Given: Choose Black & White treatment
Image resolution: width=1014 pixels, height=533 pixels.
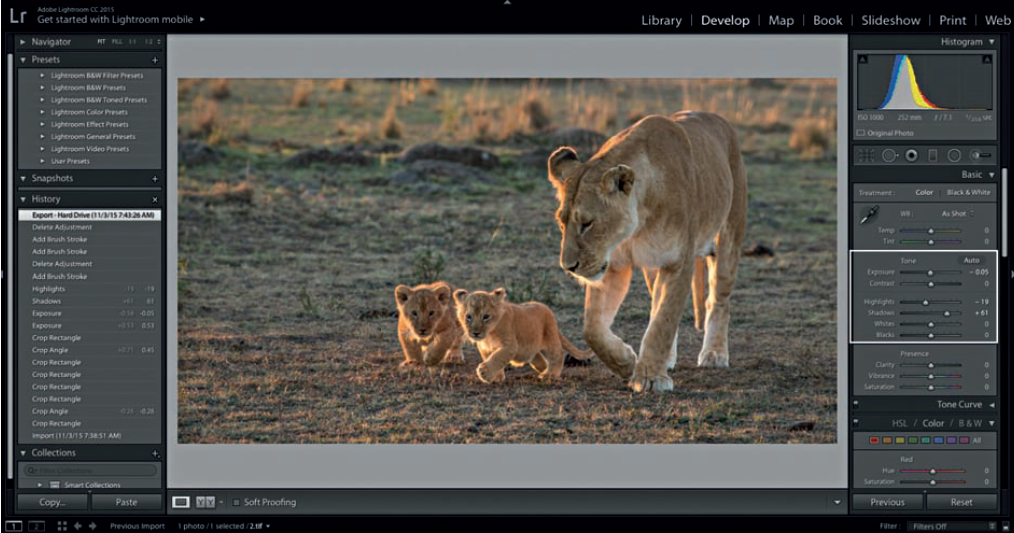Looking at the screenshot, I should point(968,192).
